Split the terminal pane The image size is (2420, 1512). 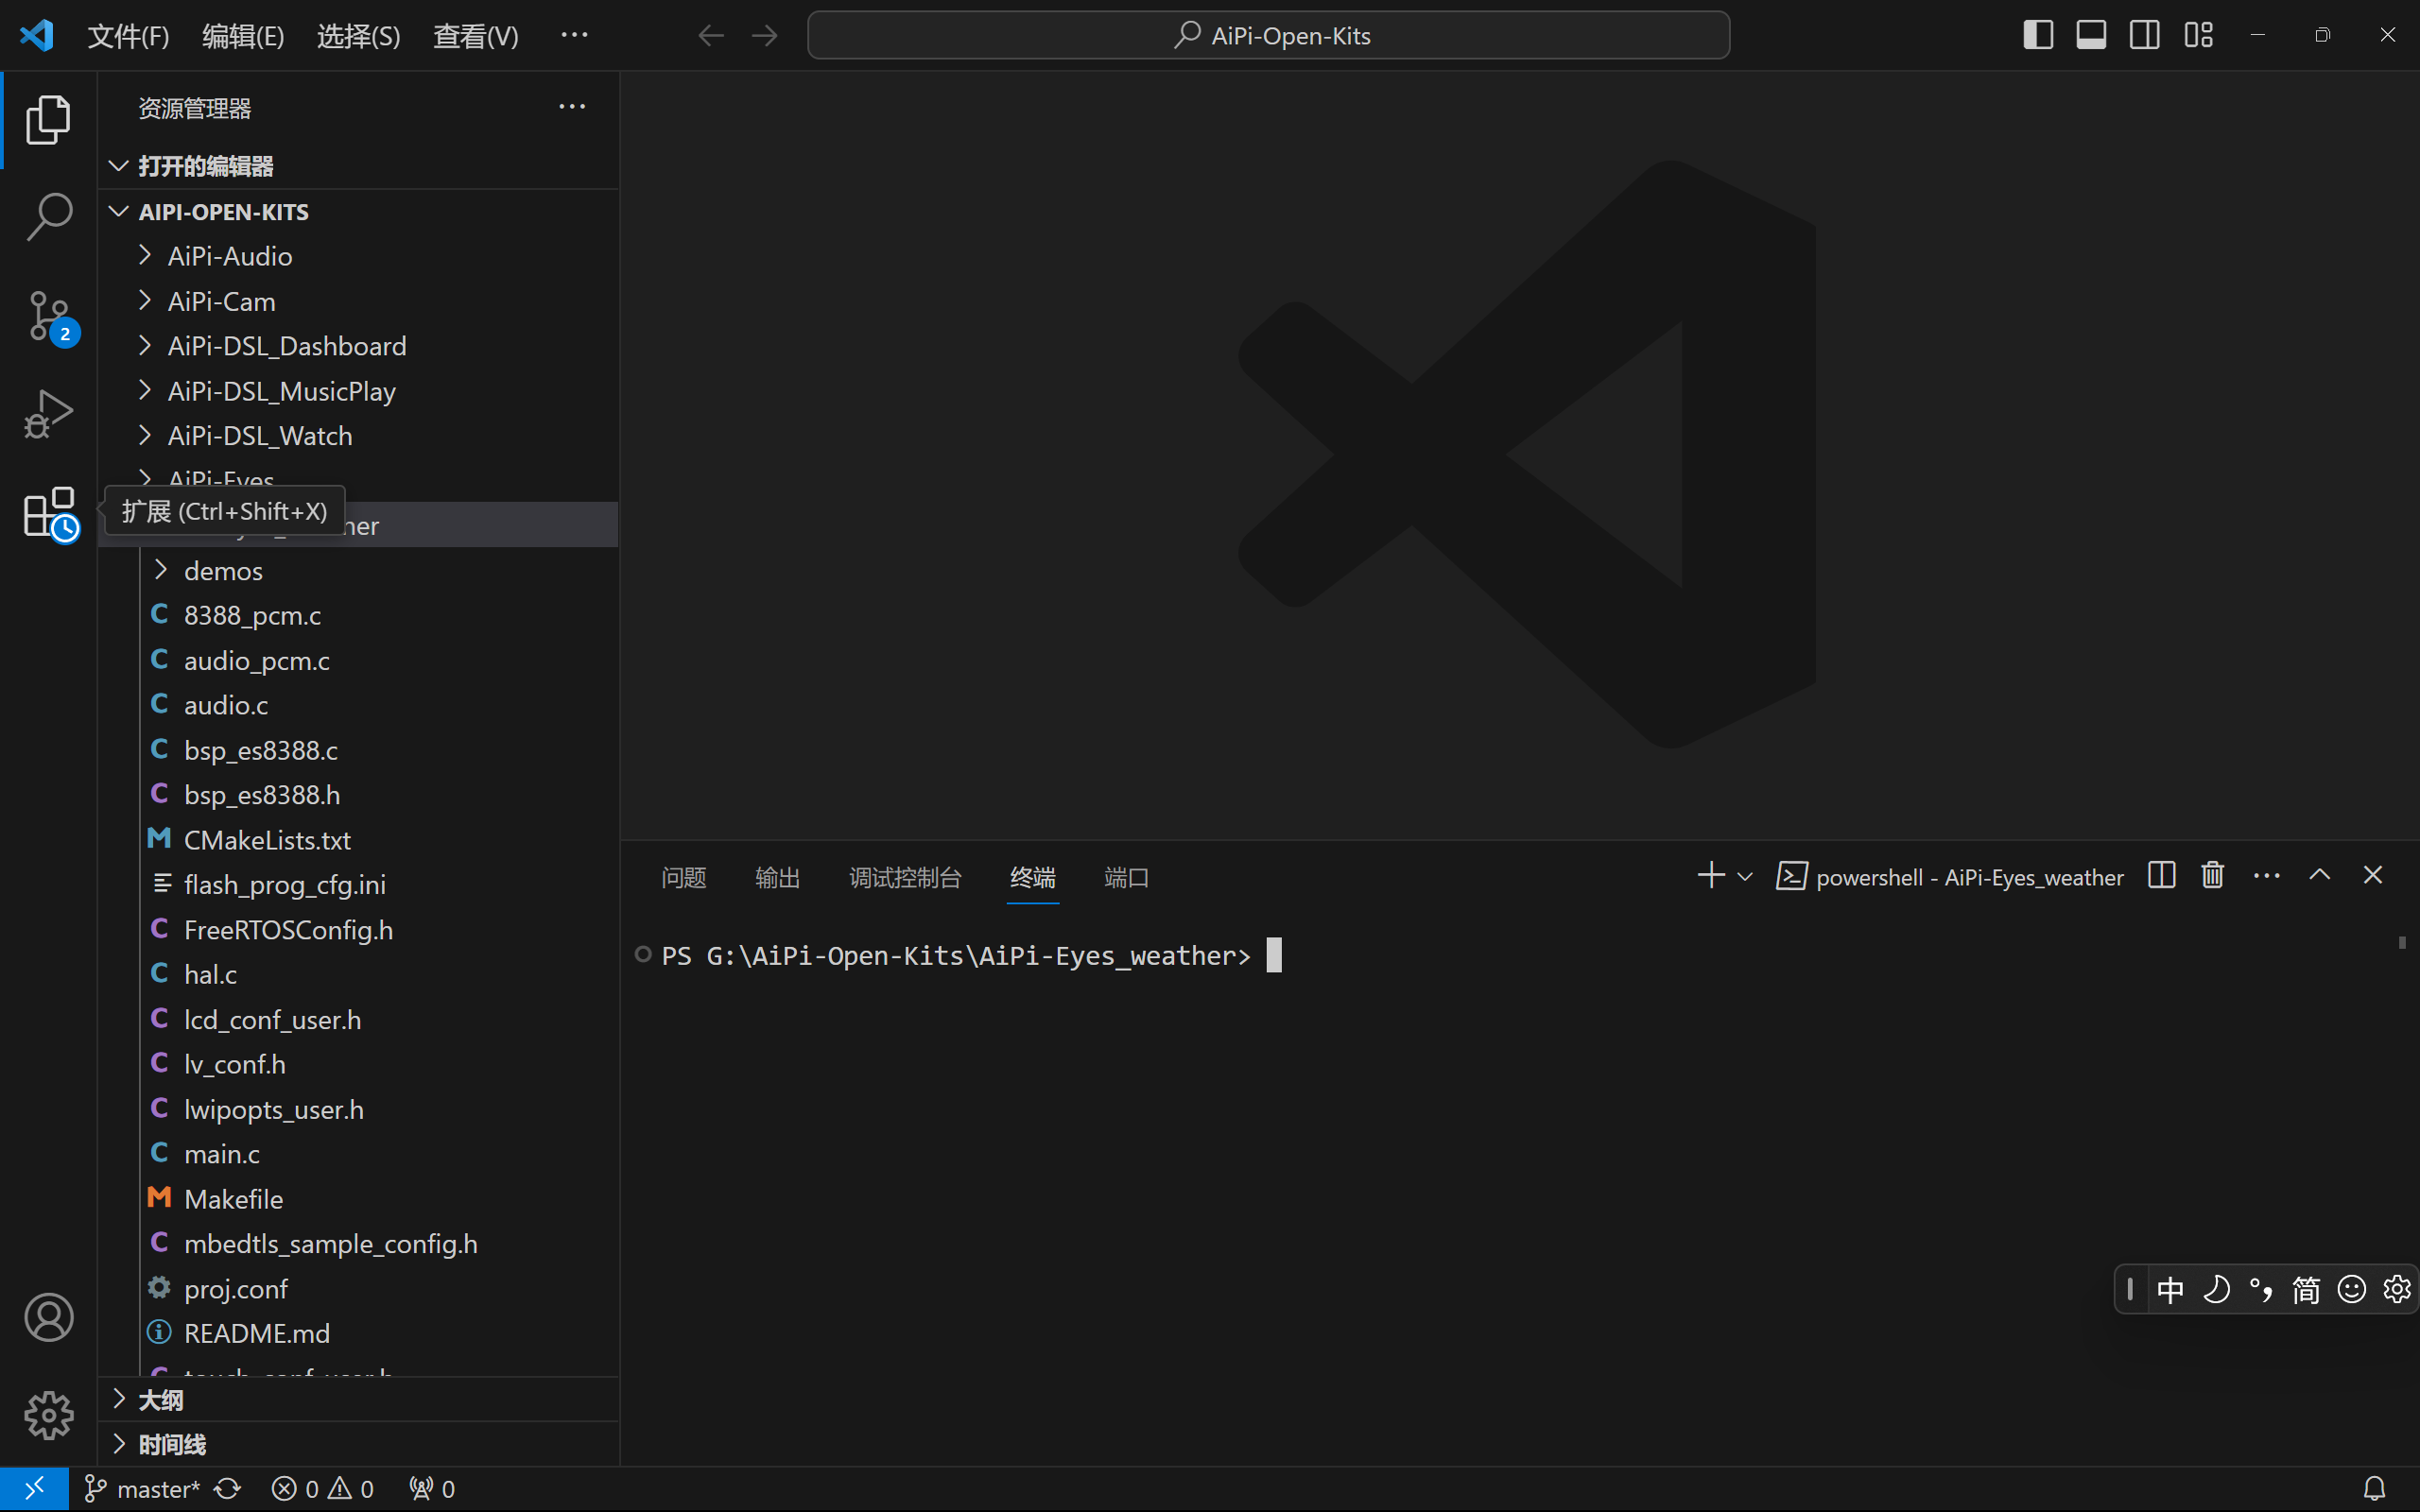coord(2161,876)
